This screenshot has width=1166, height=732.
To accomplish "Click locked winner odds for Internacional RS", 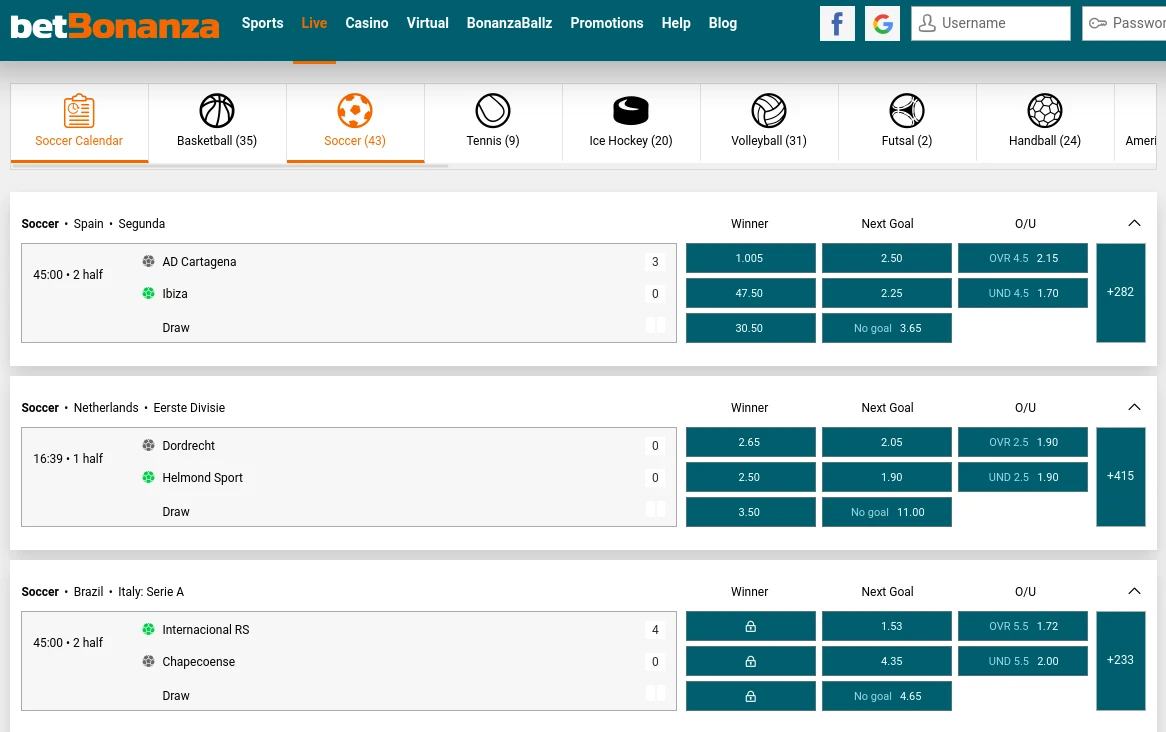I will point(750,626).
